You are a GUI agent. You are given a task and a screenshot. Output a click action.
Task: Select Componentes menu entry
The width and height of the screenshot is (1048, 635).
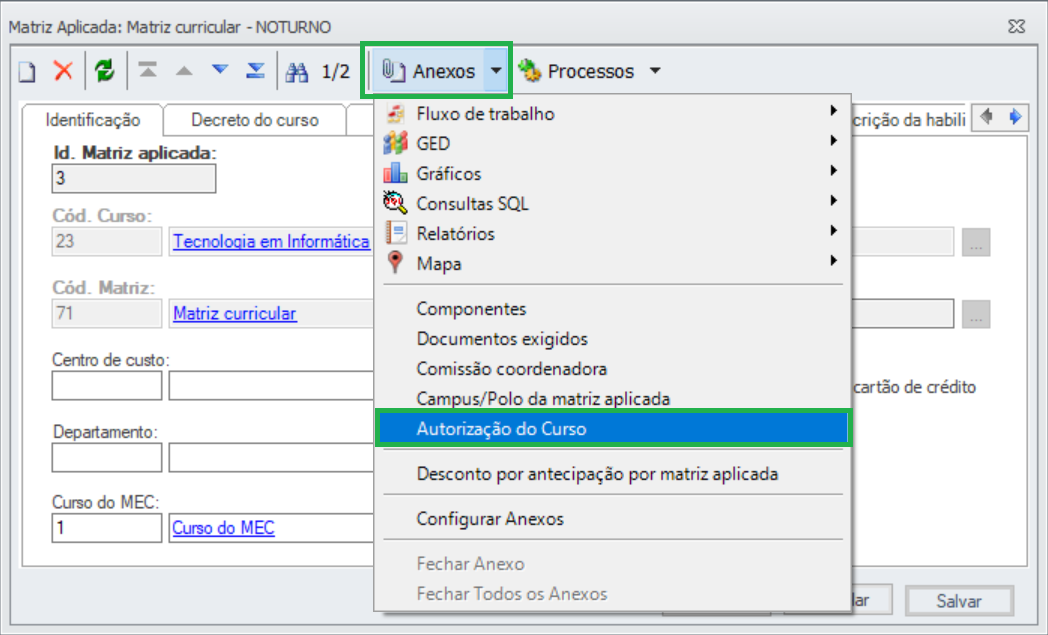click(611, 309)
